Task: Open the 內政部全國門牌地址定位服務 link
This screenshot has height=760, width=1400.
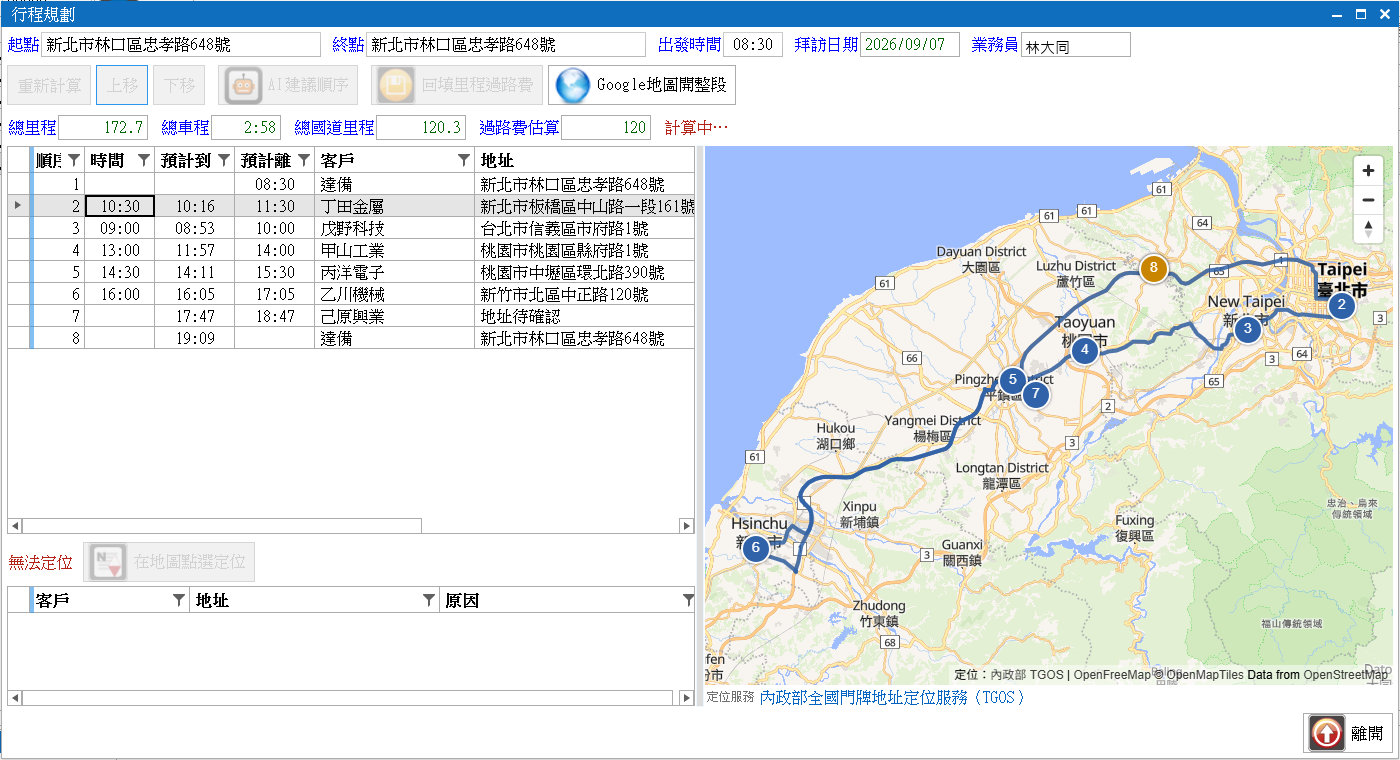Action: point(892,697)
